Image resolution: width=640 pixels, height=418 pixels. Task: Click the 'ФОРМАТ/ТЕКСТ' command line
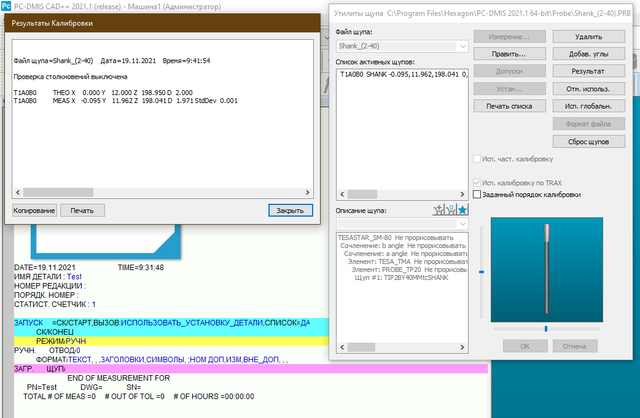click(162, 360)
